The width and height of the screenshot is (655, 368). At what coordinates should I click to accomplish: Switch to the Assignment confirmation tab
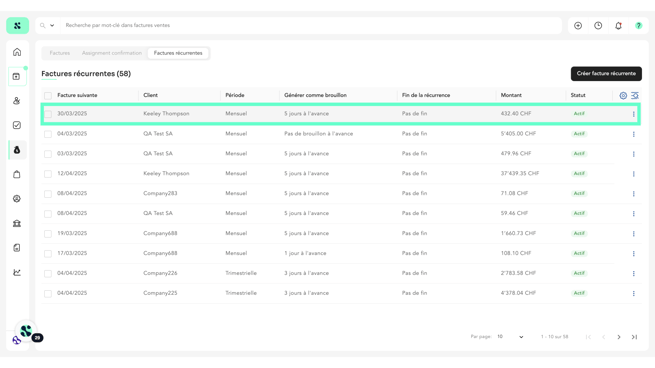click(x=112, y=53)
